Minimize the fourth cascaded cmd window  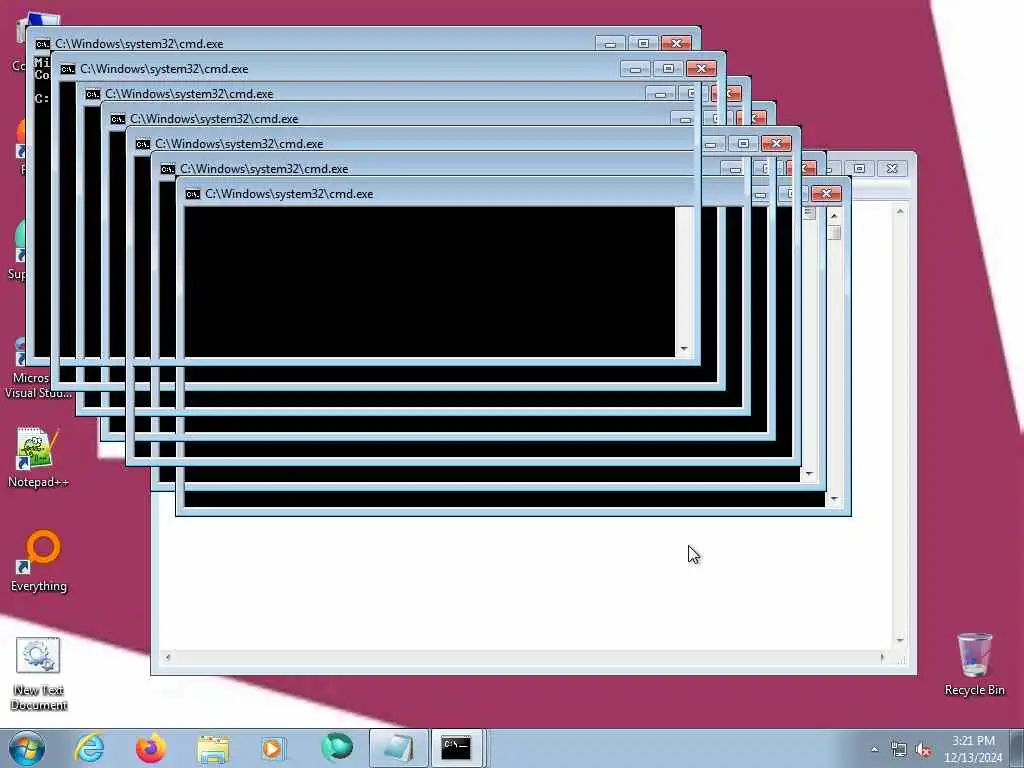pyautogui.click(x=685, y=118)
